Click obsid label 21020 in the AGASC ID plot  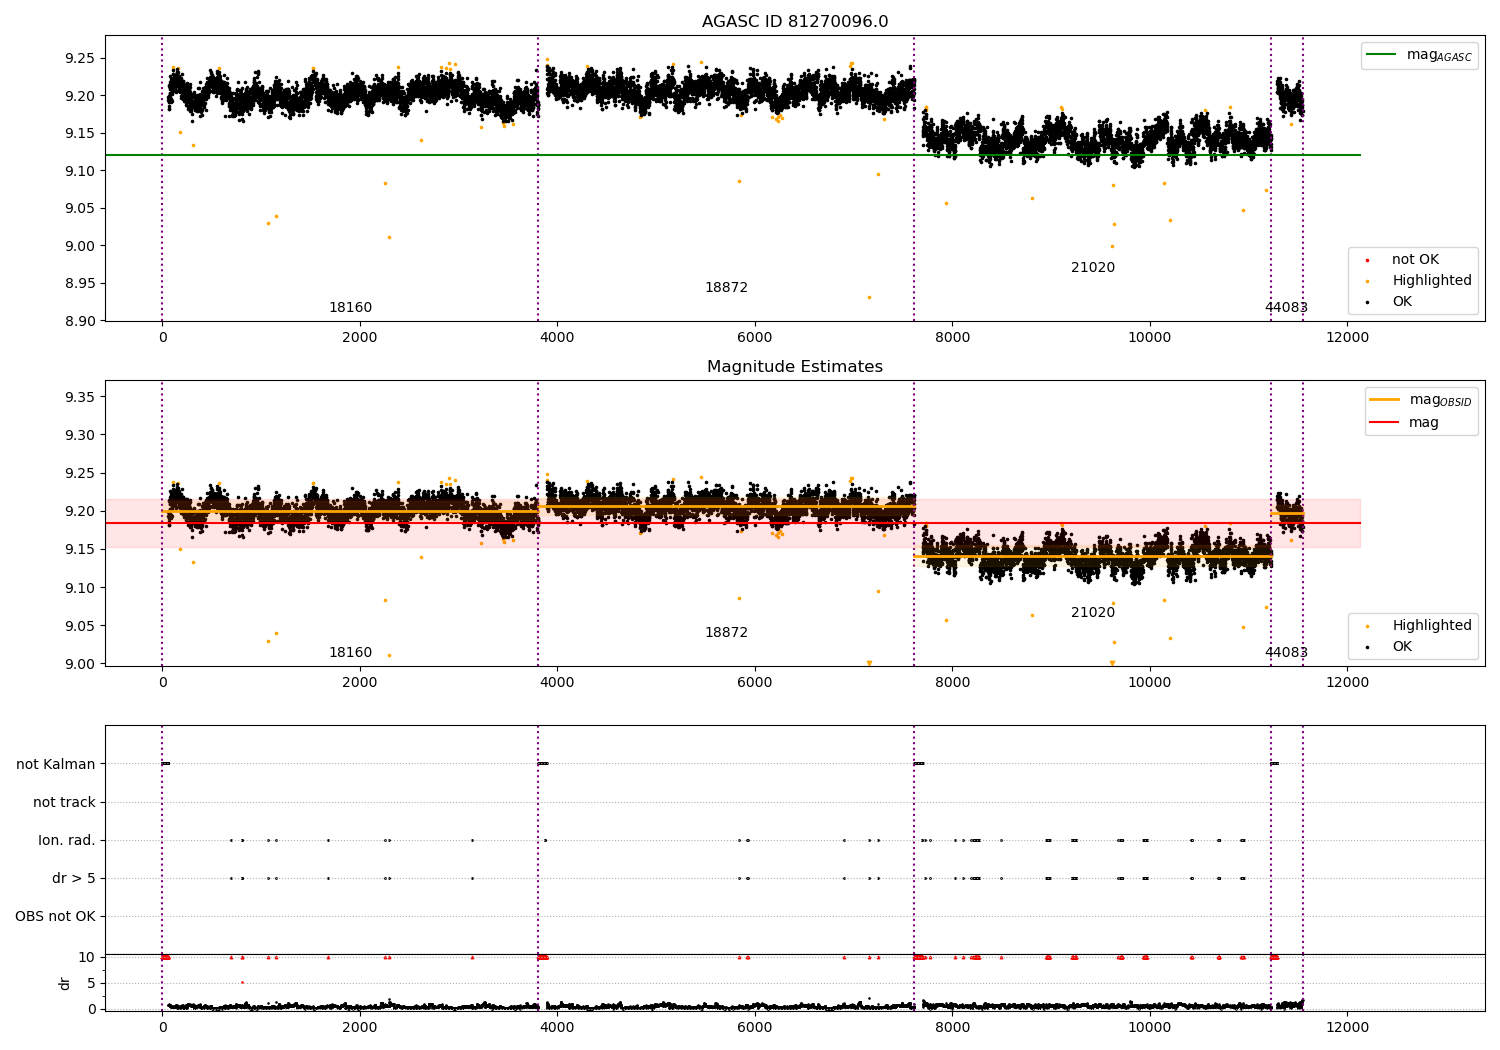[1093, 268]
